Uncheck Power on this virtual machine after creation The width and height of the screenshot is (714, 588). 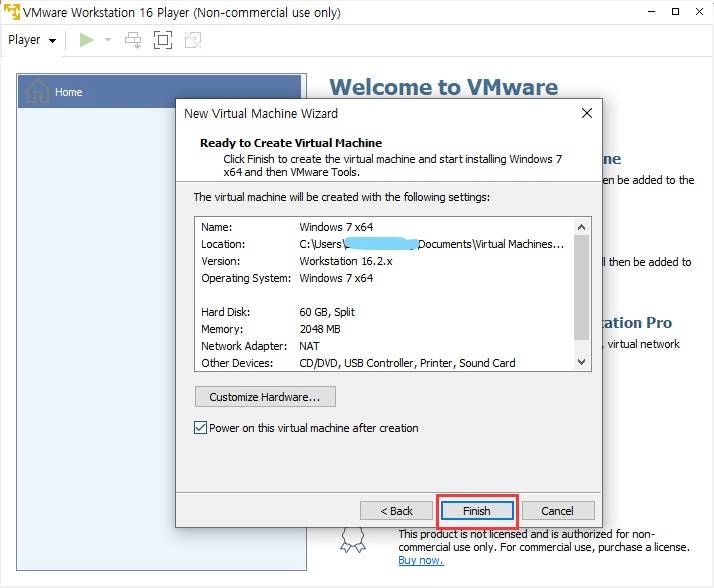(x=200, y=428)
